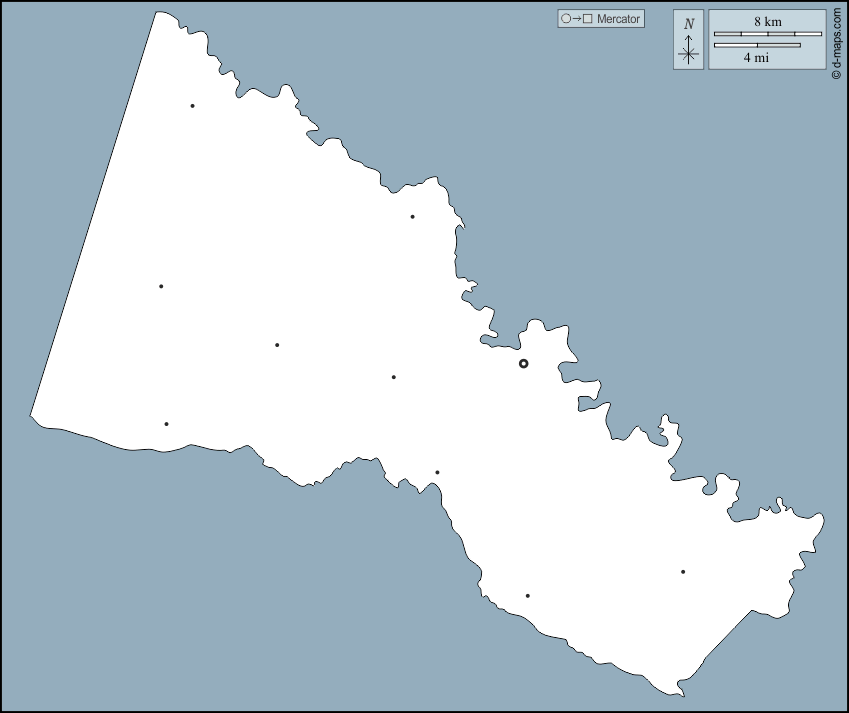Screen dimensions: 849x713
Task: Pick the dot immediately west of the capital ring
Action: (x=394, y=377)
